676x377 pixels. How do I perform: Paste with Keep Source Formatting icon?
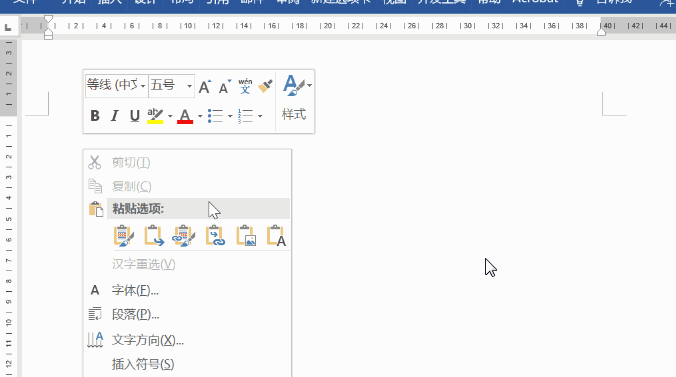(124, 236)
